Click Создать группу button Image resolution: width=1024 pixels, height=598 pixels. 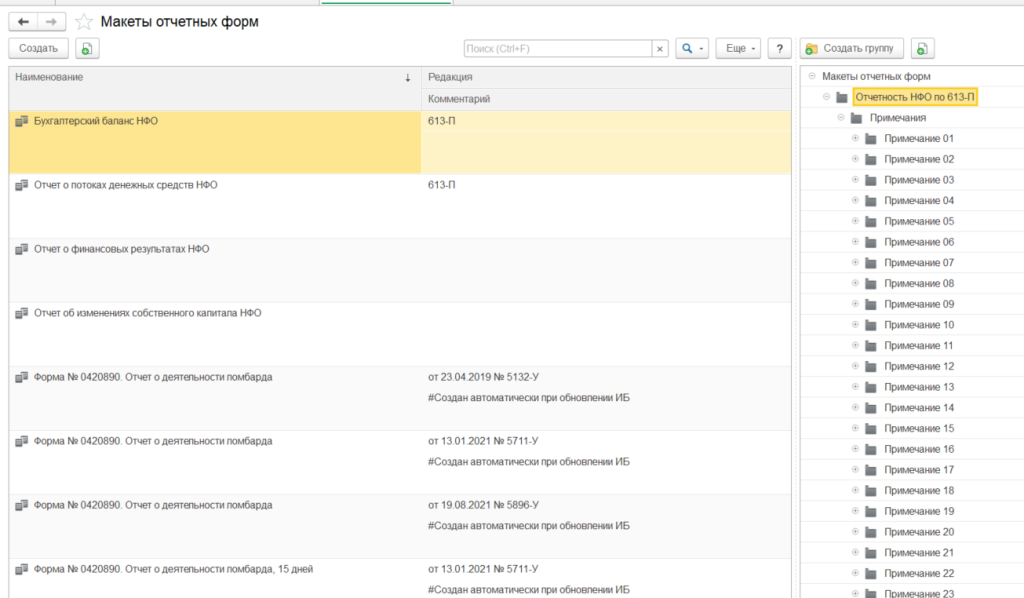coord(853,48)
